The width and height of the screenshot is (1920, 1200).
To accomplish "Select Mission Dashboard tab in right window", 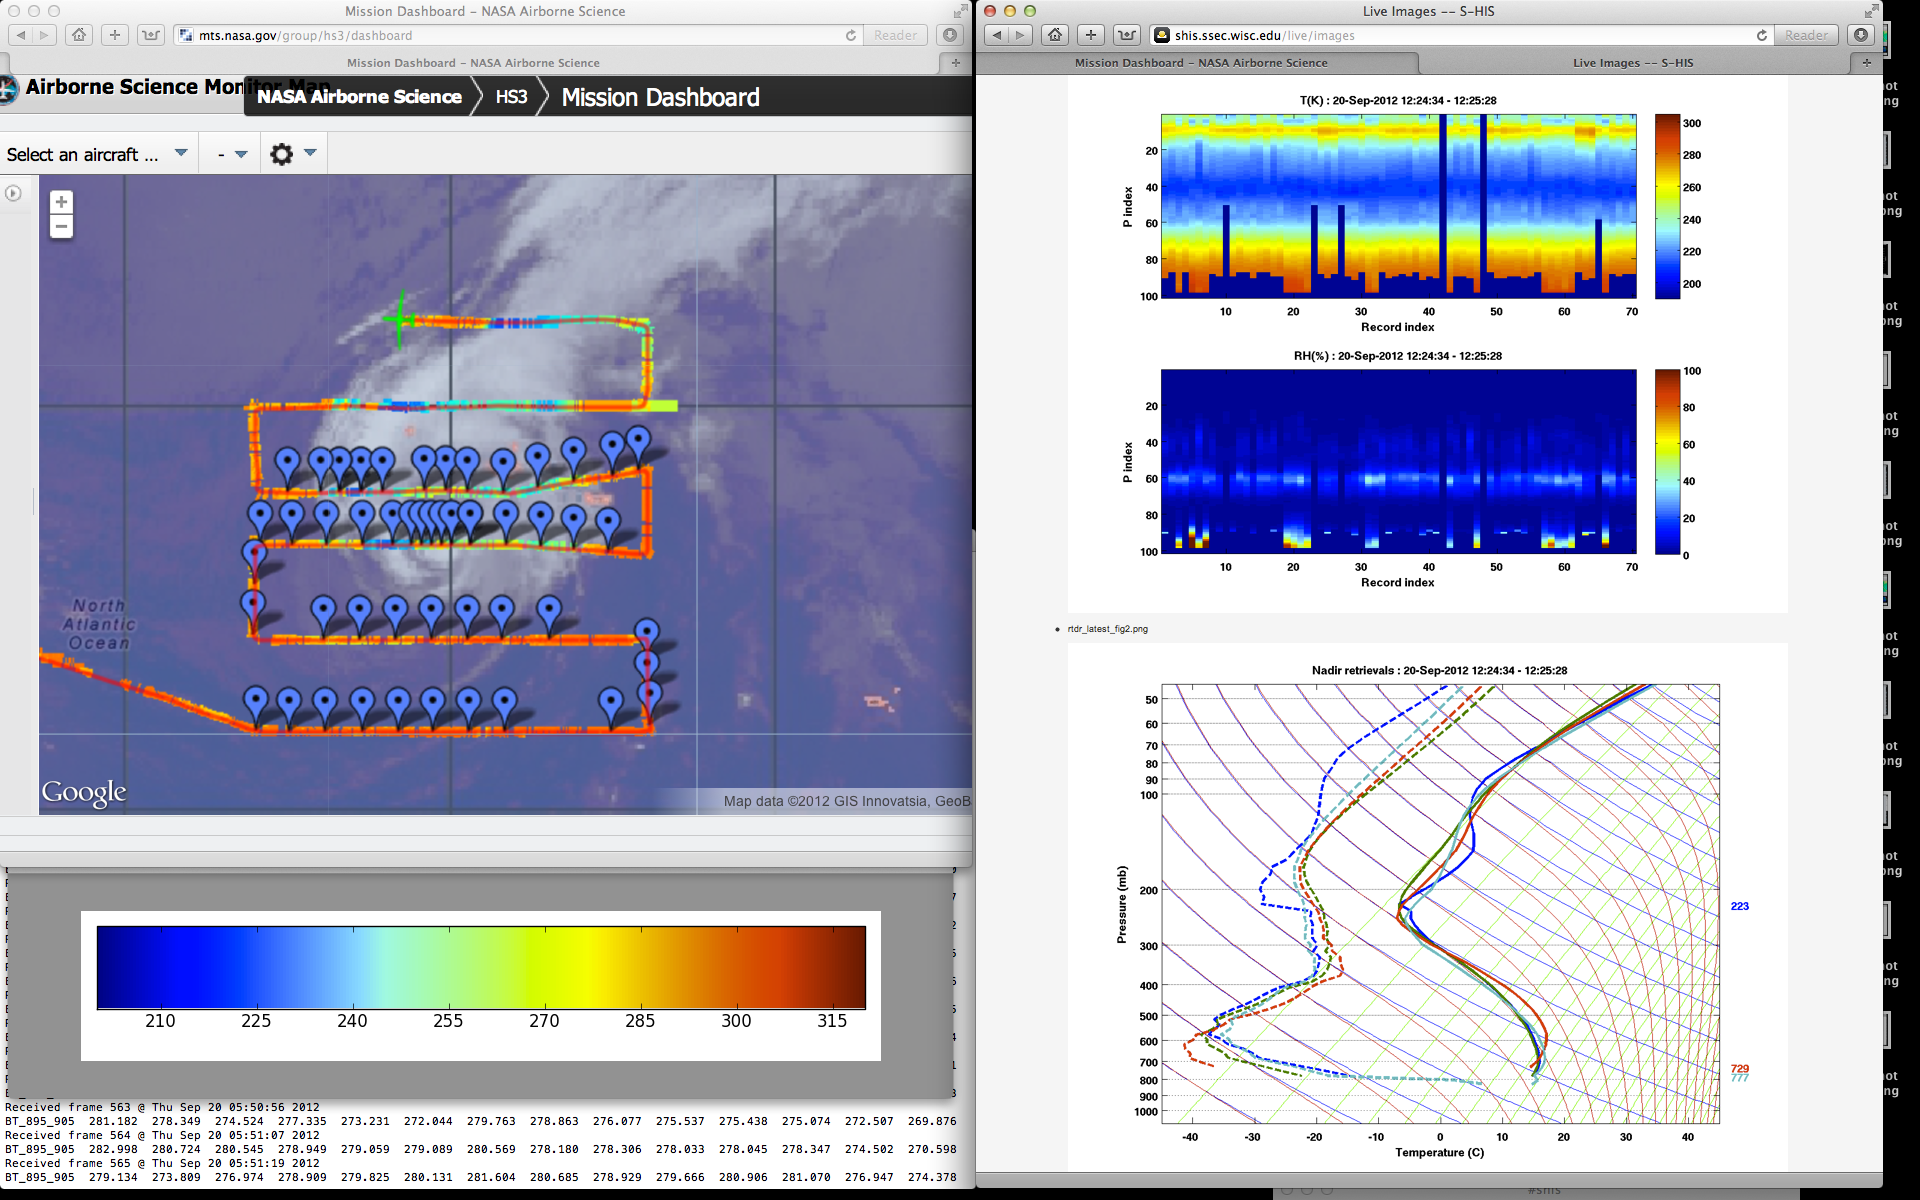I will point(1200,63).
